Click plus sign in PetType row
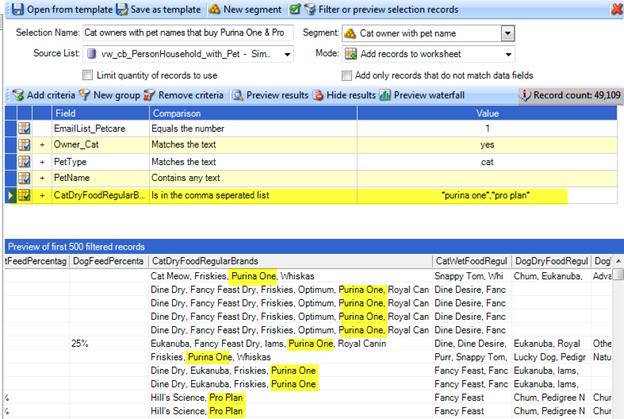The width and height of the screenshot is (624, 419). 42,162
